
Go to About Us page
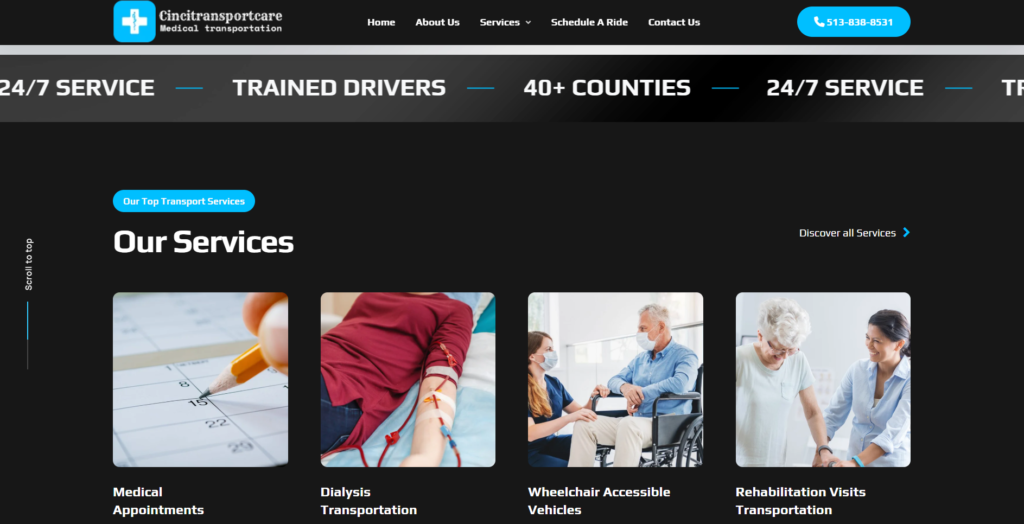tap(438, 22)
